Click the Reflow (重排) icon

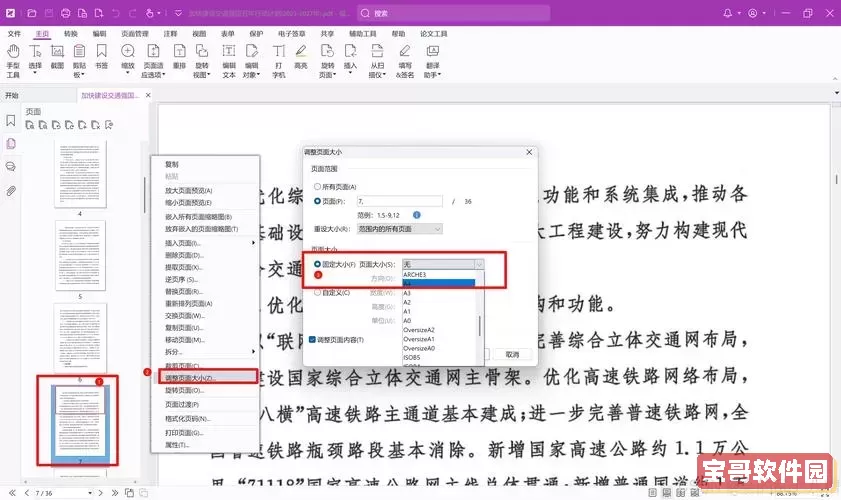click(x=179, y=52)
